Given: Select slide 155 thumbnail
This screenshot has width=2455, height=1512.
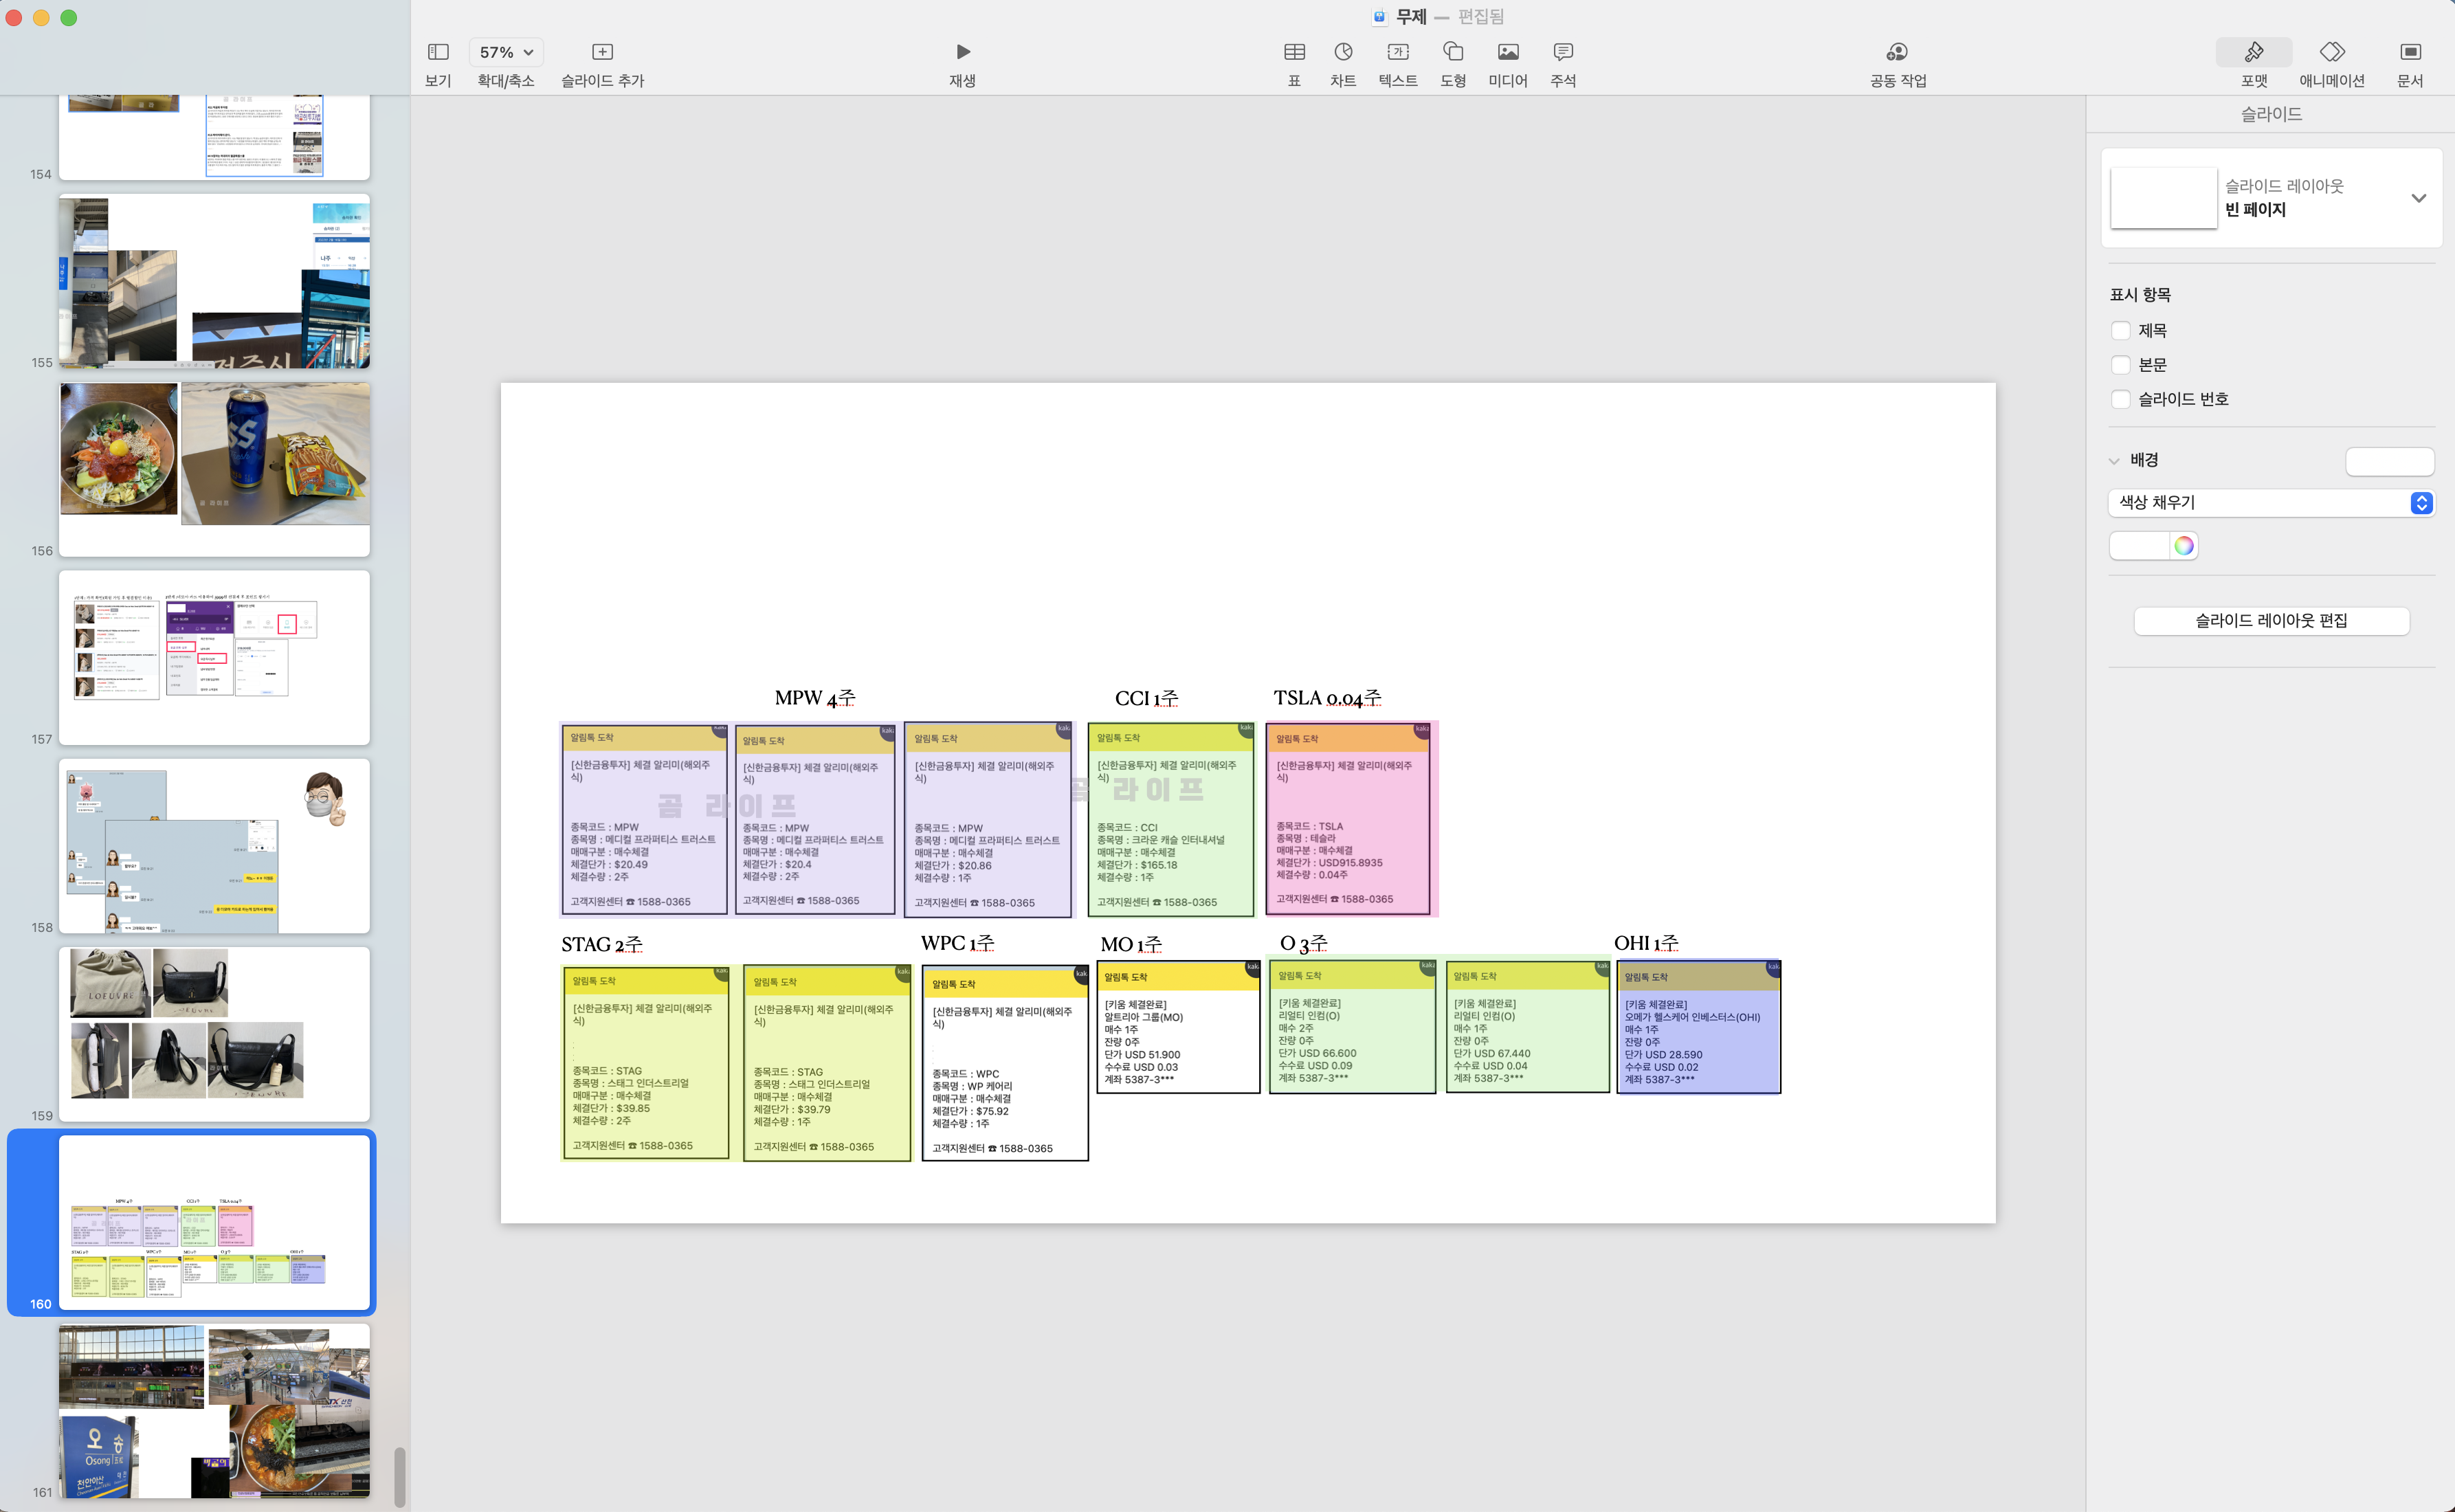Looking at the screenshot, I should click(214, 281).
